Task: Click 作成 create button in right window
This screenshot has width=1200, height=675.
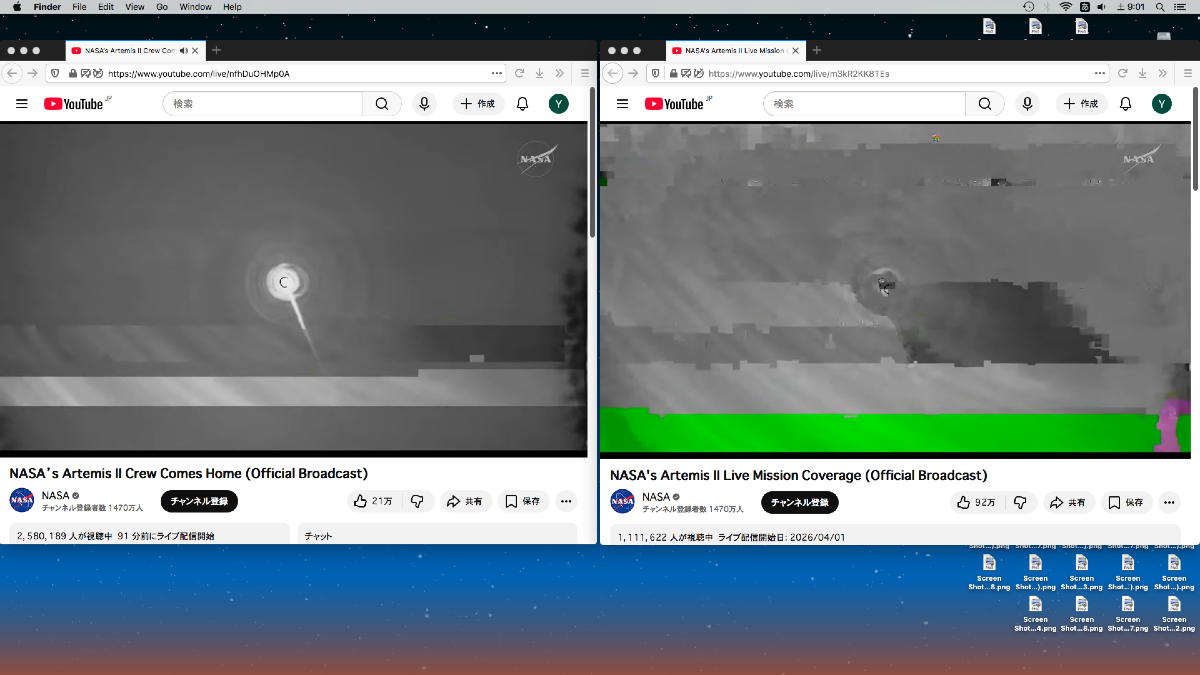Action: pos(1081,104)
